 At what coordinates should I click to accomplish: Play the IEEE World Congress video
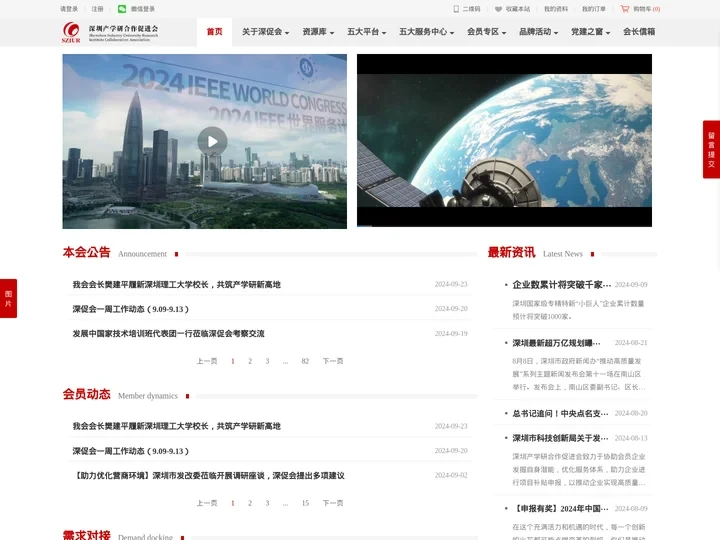click(212, 141)
